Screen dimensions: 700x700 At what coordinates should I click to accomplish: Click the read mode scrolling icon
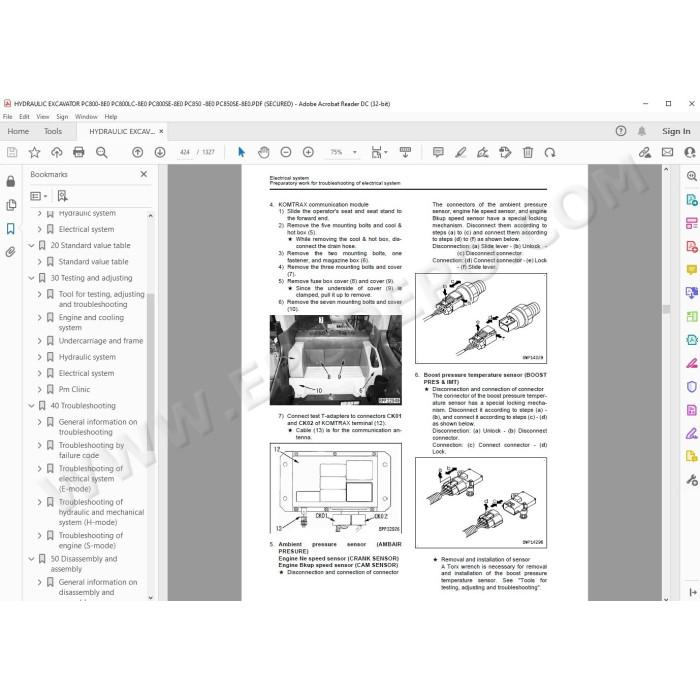(405, 152)
